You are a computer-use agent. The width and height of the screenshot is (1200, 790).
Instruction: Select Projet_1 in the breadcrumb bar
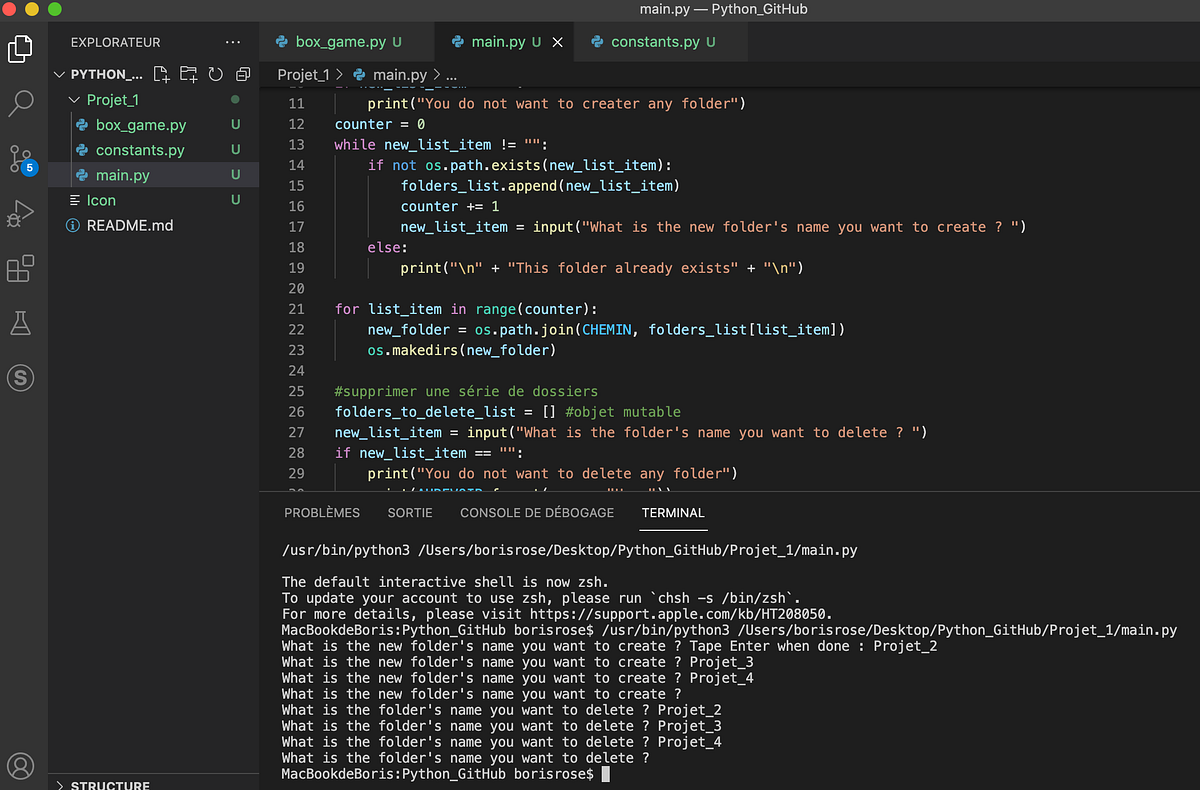click(x=303, y=74)
